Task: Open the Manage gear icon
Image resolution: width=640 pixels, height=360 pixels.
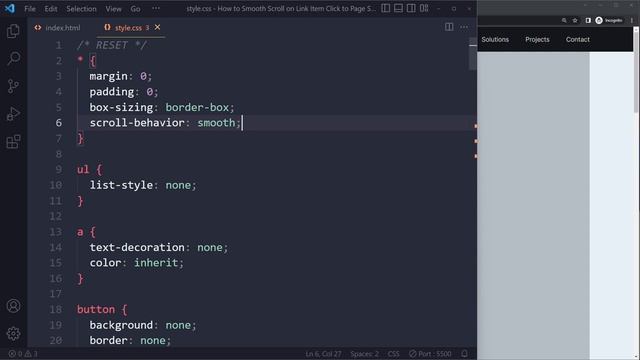Action: [x=13, y=333]
